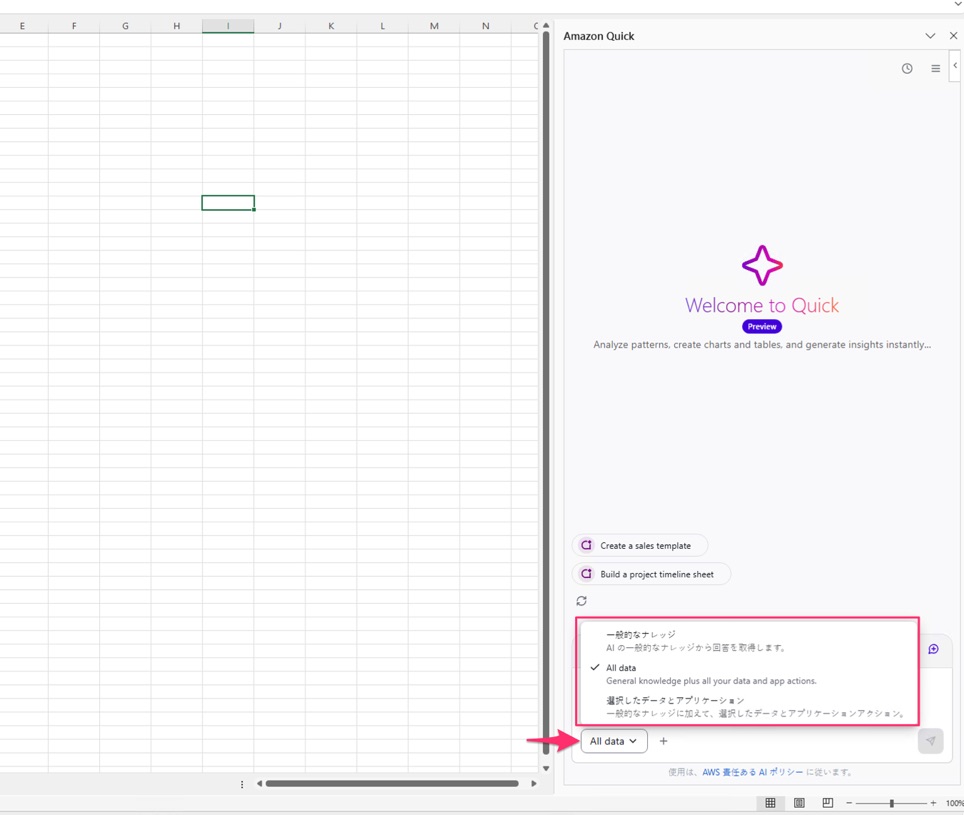The height and width of the screenshot is (815, 964).
Task: Click the sheet tab splitter dots
Action: coord(242,784)
